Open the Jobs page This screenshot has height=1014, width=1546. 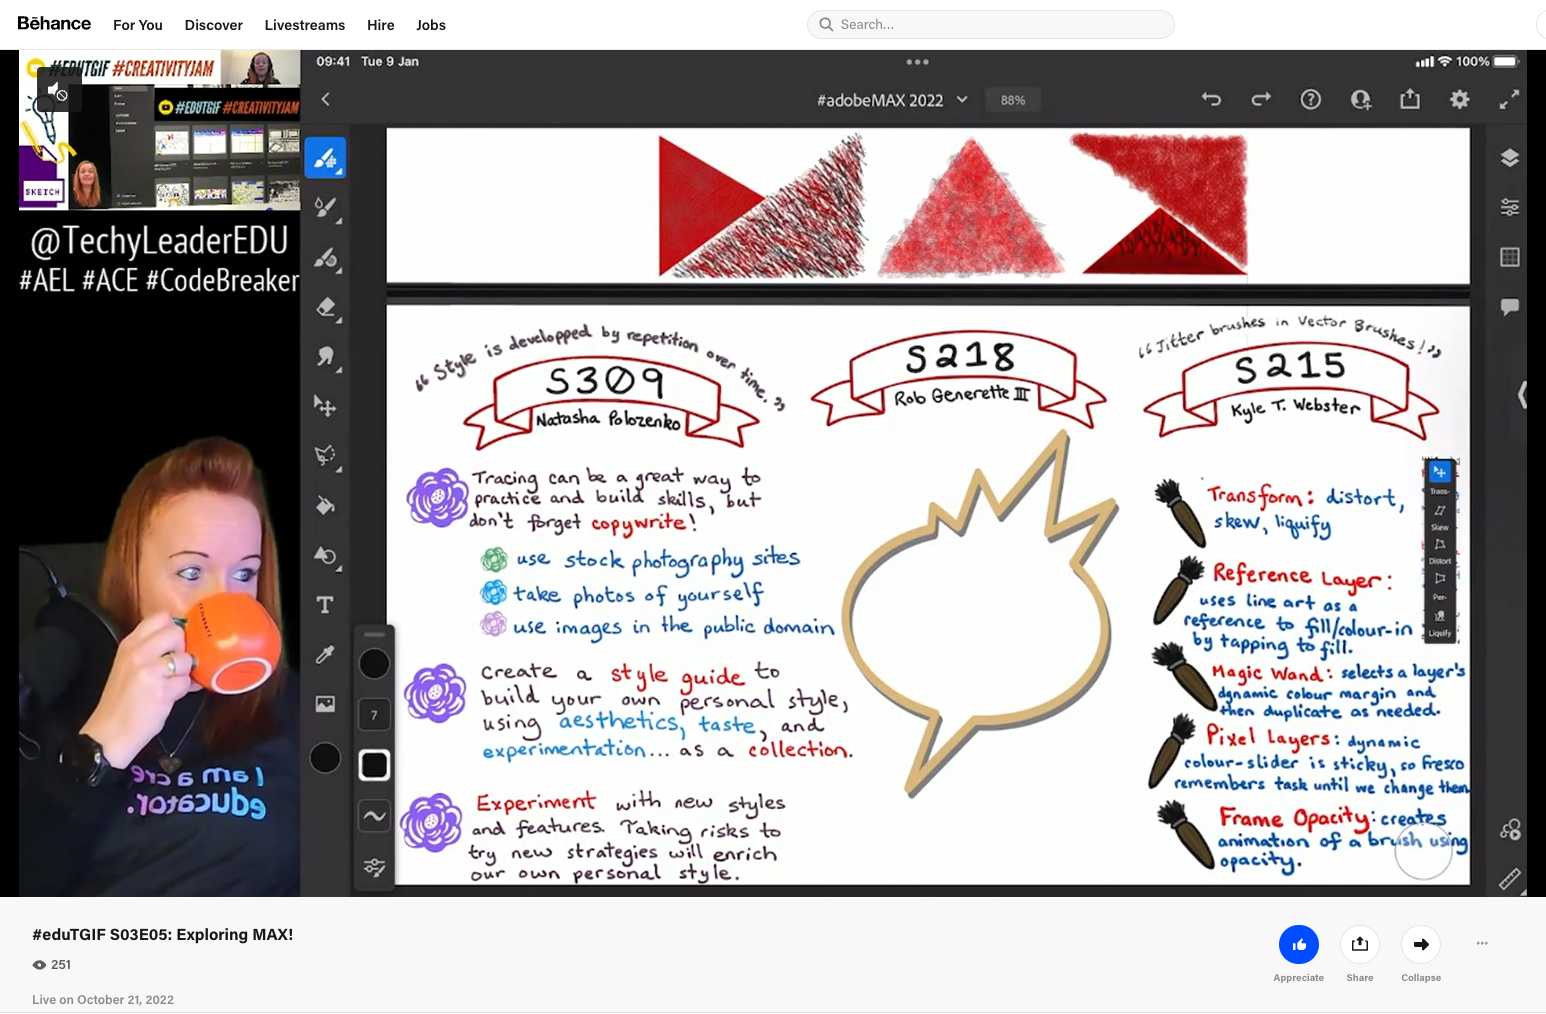point(431,25)
